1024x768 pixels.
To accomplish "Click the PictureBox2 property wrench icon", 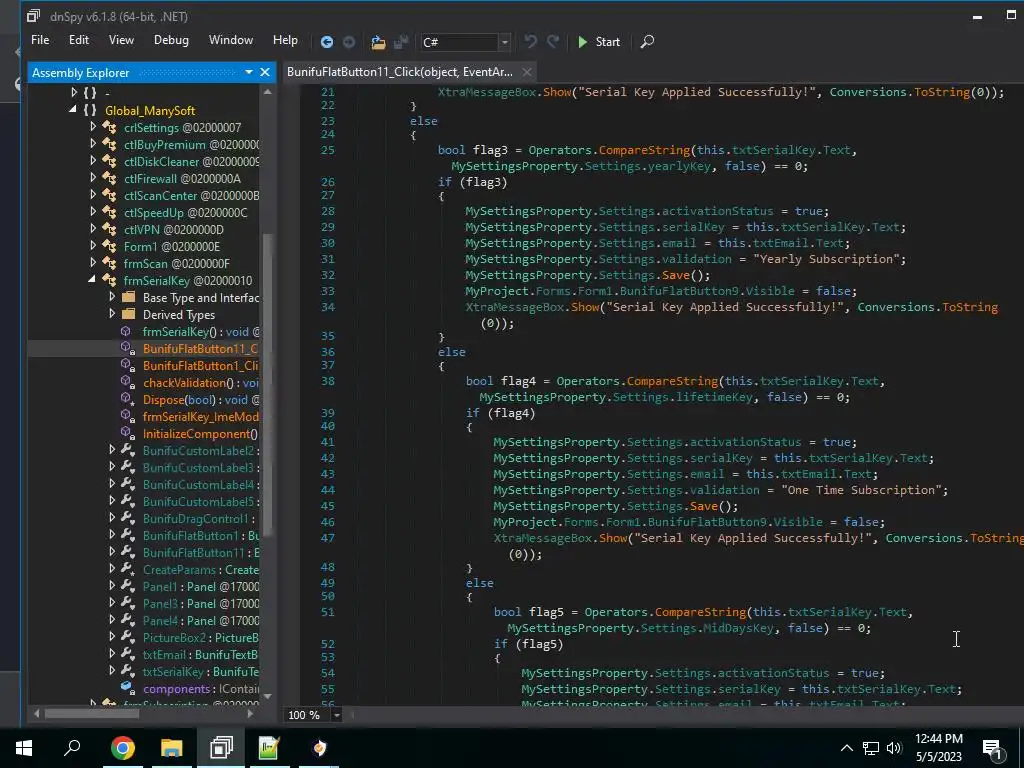I will point(128,637).
